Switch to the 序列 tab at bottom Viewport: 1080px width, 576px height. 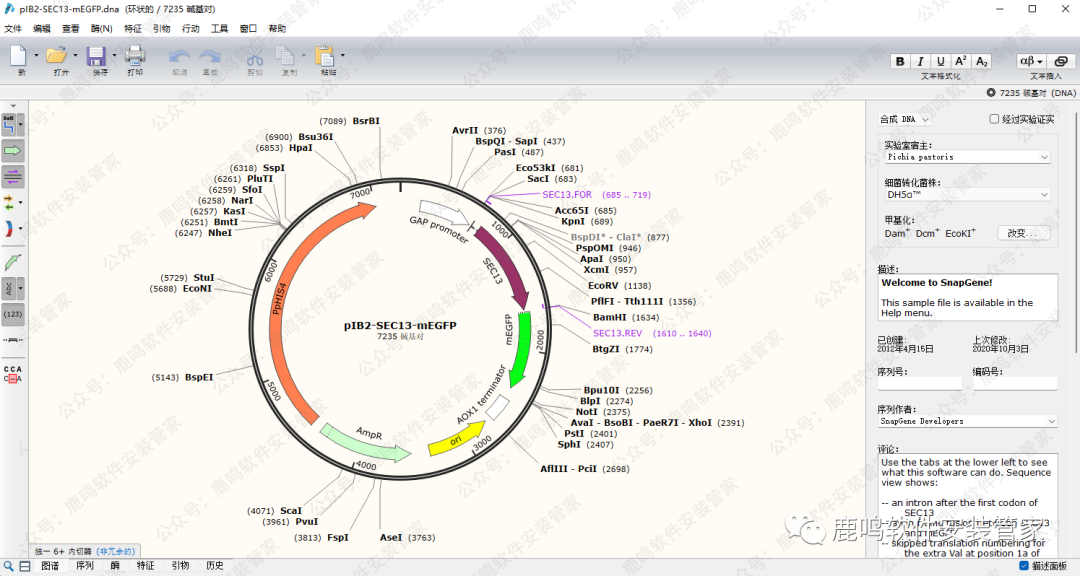point(85,566)
